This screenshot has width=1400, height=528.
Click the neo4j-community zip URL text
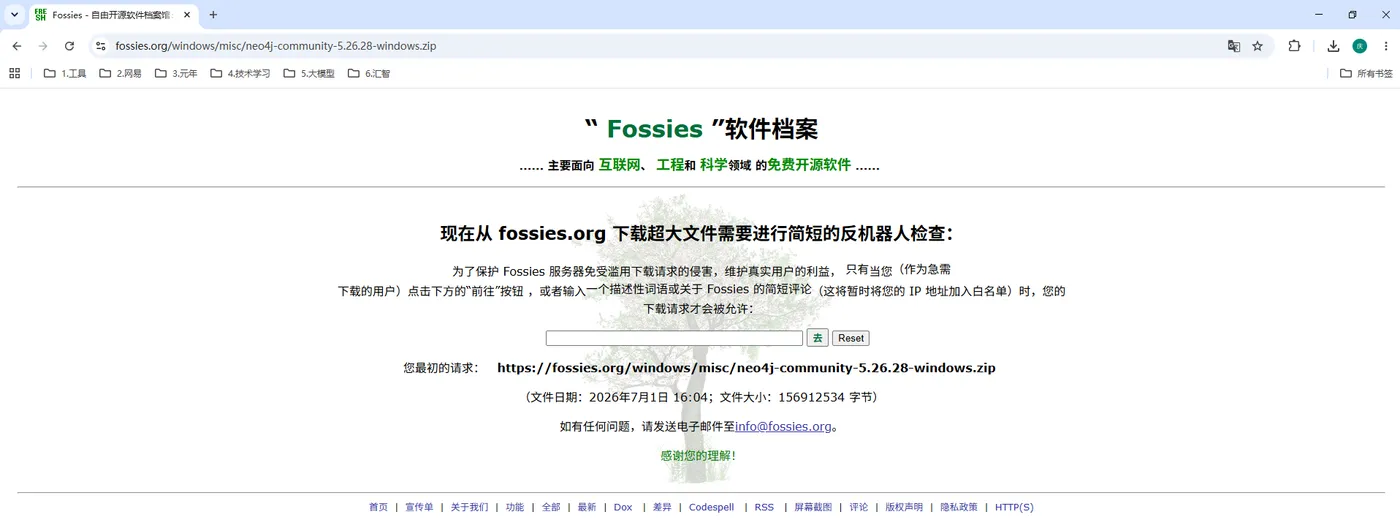746,368
